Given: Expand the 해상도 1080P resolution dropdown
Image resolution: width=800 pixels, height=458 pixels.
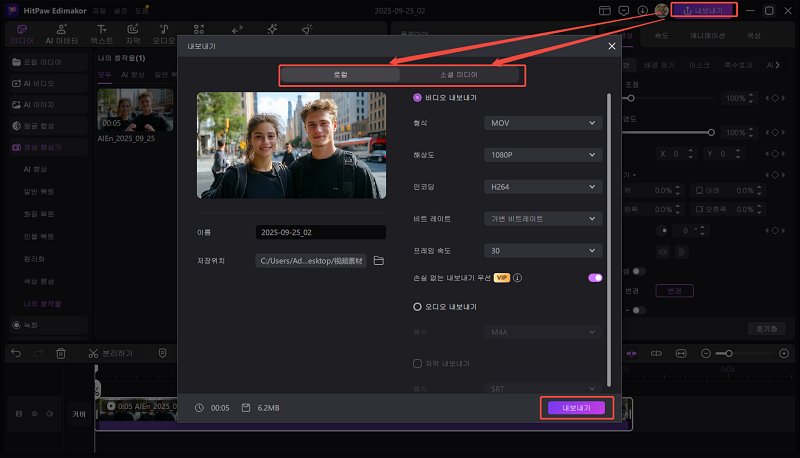Looking at the screenshot, I should (541, 155).
